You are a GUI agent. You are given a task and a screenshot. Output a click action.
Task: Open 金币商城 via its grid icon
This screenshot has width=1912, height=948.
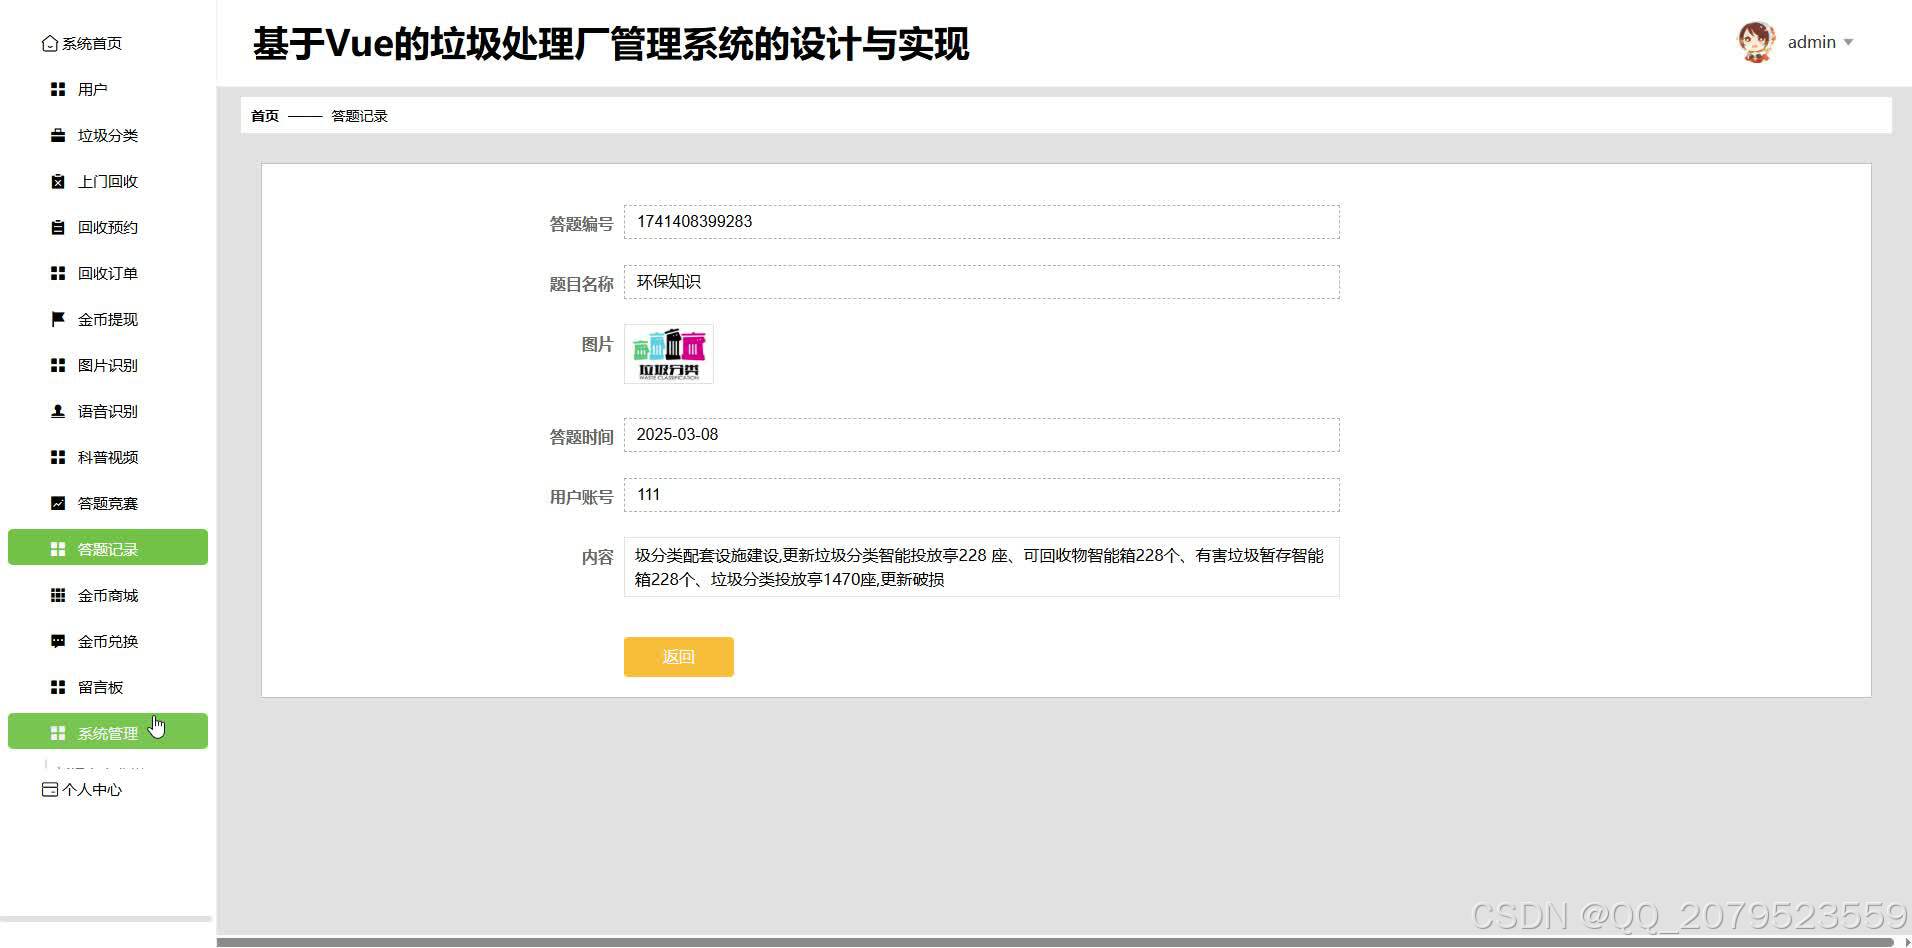point(57,594)
